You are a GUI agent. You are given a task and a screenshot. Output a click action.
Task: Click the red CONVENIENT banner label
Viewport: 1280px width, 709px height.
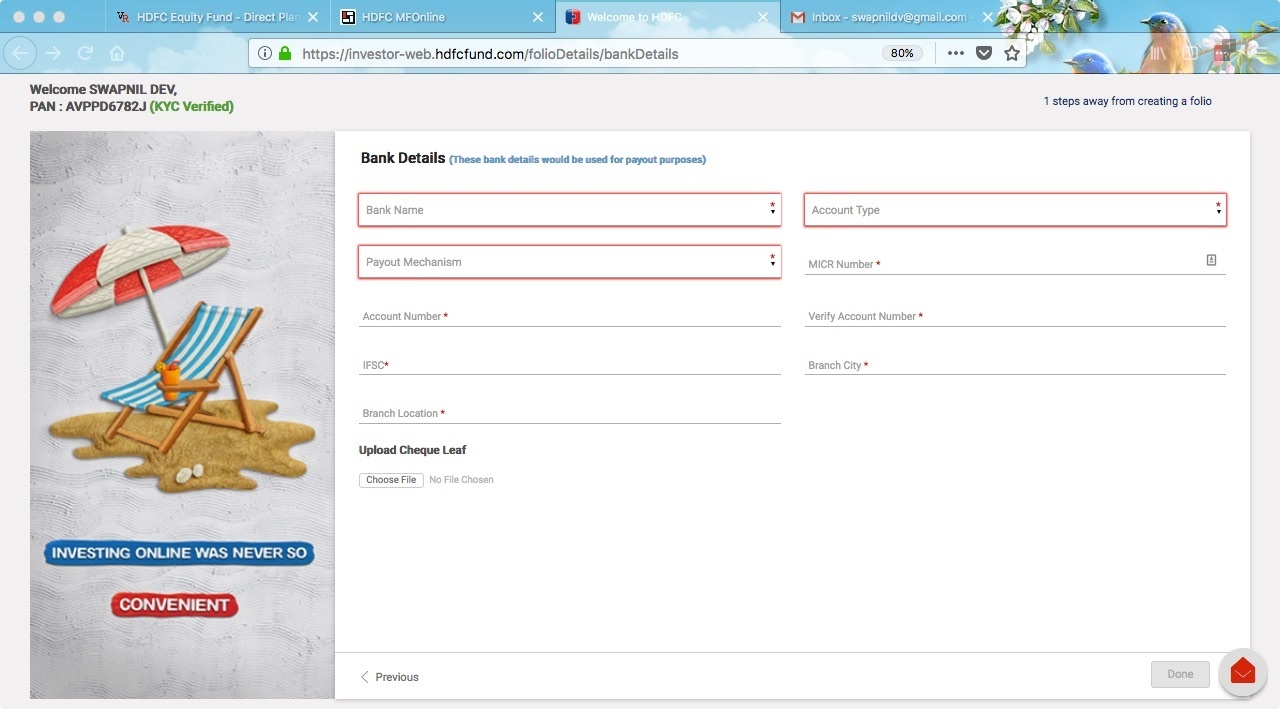pyautogui.click(x=175, y=604)
